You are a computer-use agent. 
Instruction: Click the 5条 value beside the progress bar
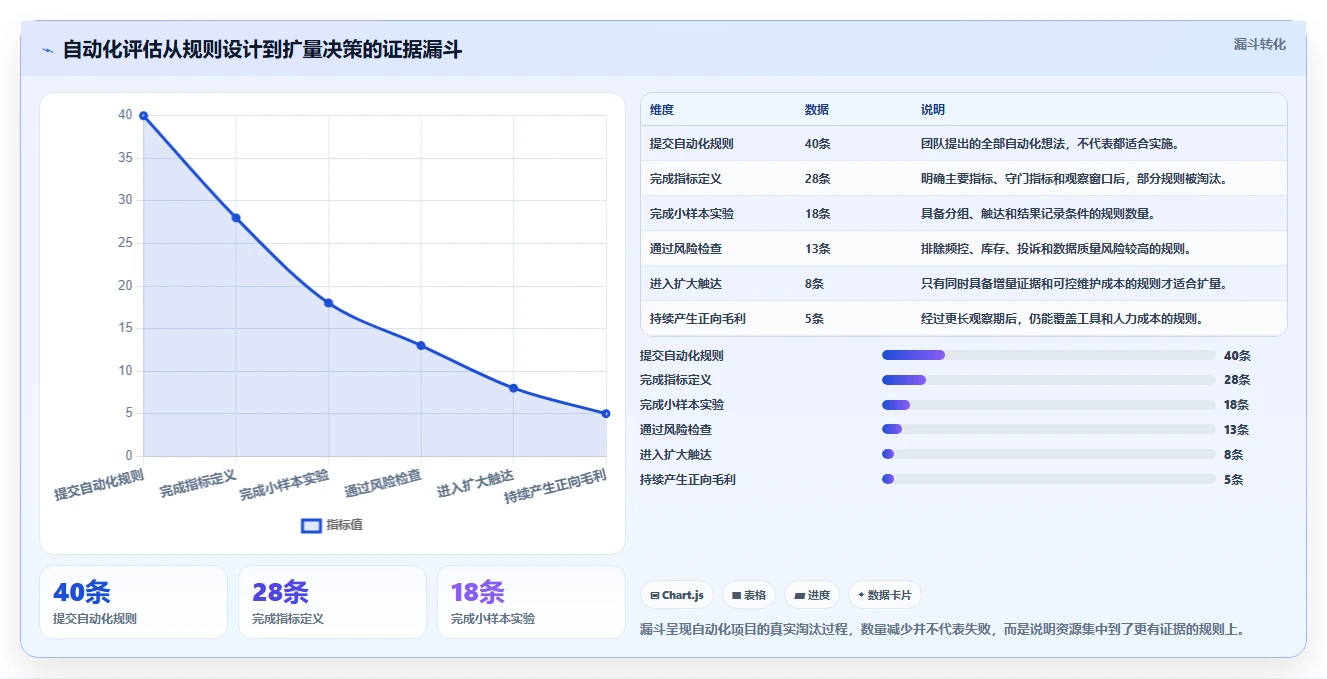pos(1234,479)
